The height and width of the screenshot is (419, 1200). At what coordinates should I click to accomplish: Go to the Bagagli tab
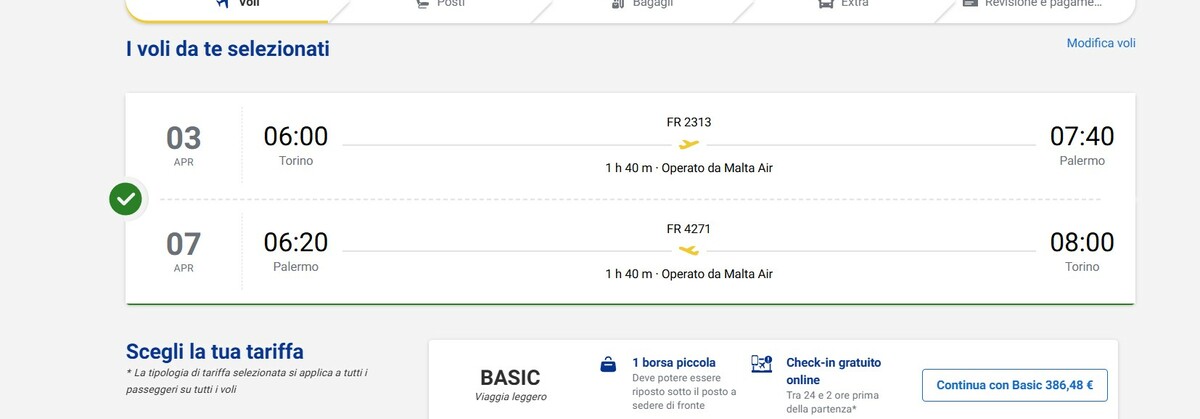[642, 4]
